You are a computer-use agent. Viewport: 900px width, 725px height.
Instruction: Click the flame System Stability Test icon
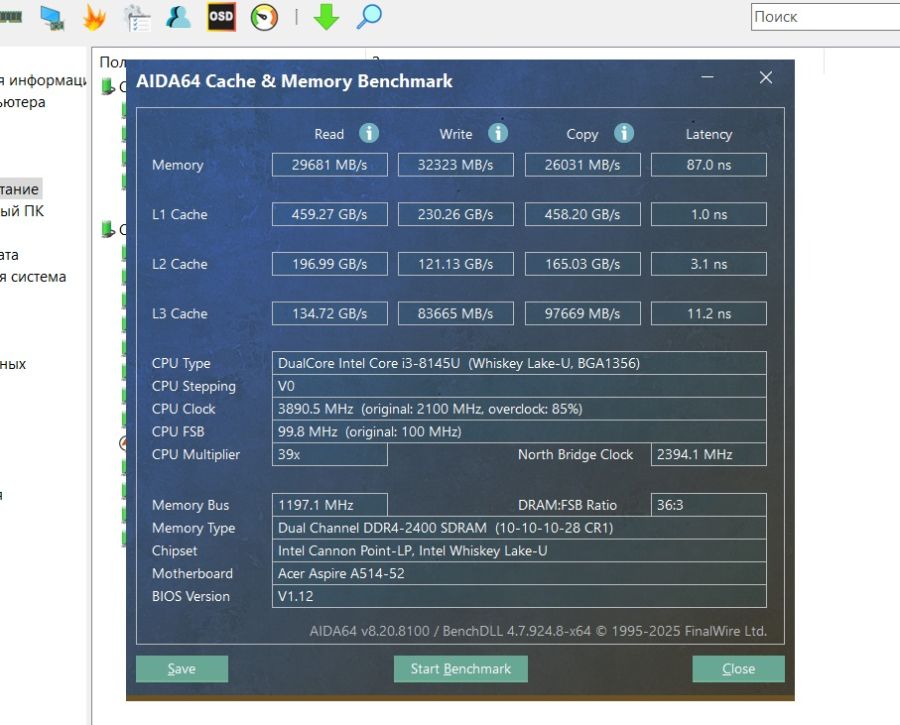[94, 17]
